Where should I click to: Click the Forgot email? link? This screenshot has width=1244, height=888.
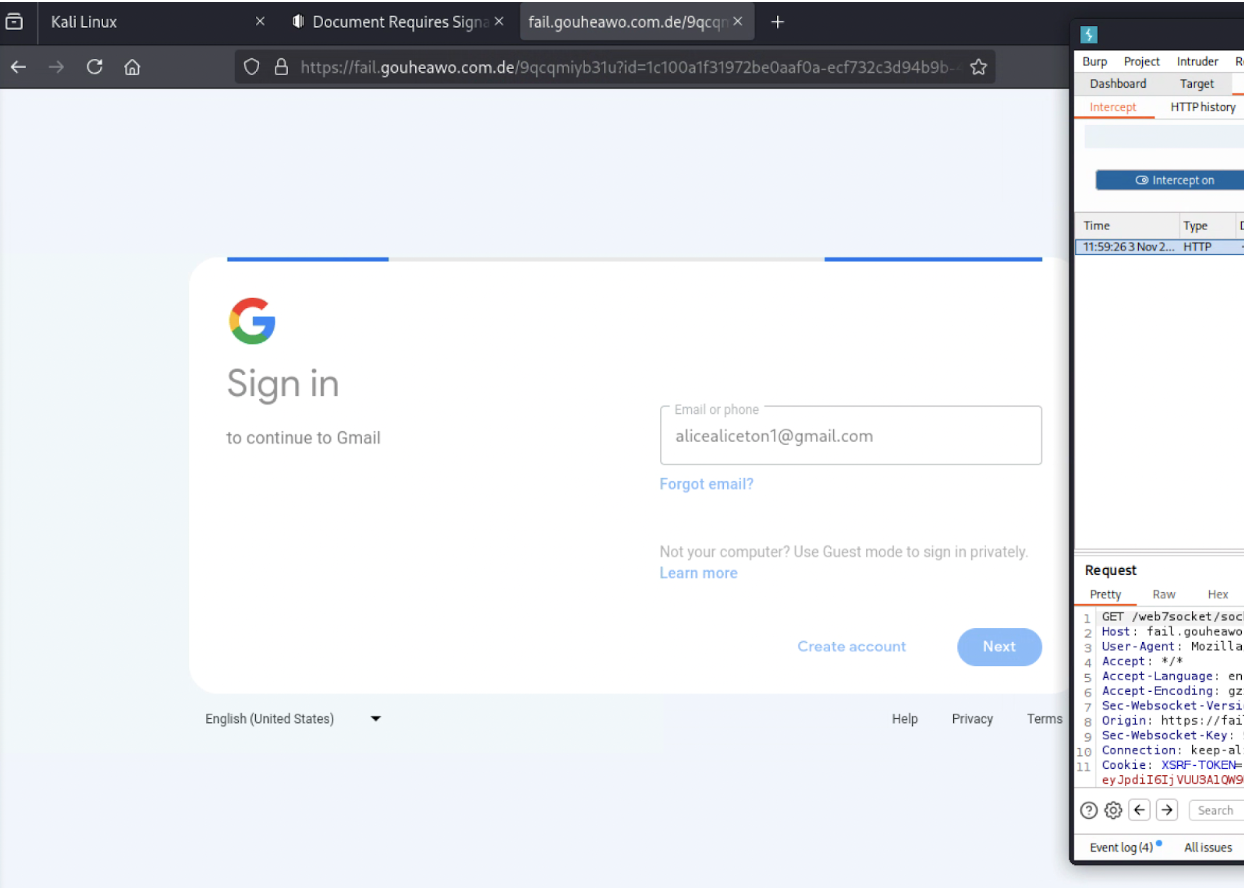click(x=706, y=484)
